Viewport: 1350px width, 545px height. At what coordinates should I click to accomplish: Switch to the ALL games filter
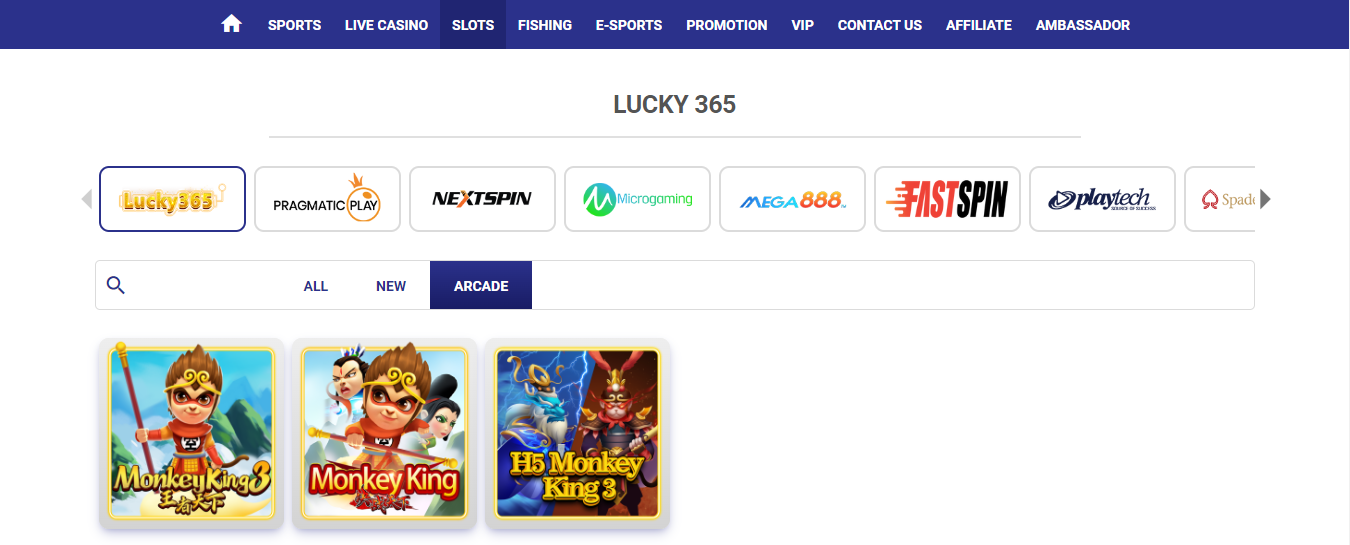tap(316, 286)
